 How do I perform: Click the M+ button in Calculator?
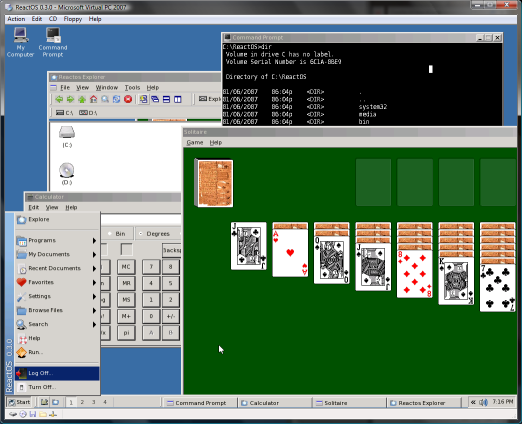point(126,316)
